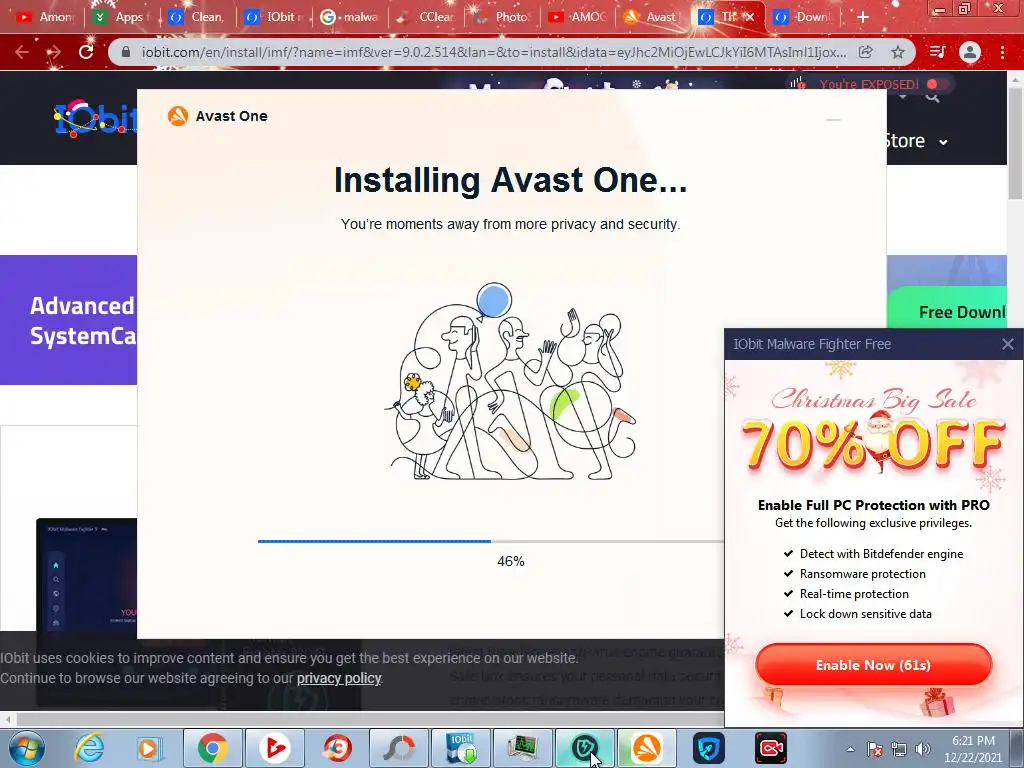Open the IObit installer taskbar icon
The height and width of the screenshot is (768, 1024).
462,748
